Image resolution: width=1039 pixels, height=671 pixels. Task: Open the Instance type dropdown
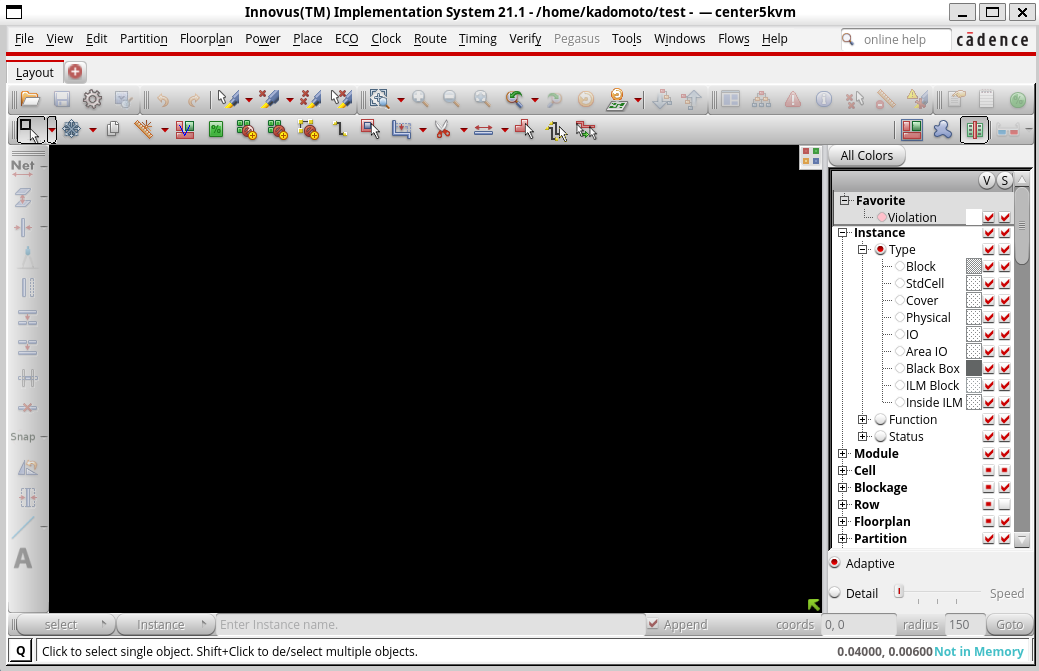coord(166,624)
